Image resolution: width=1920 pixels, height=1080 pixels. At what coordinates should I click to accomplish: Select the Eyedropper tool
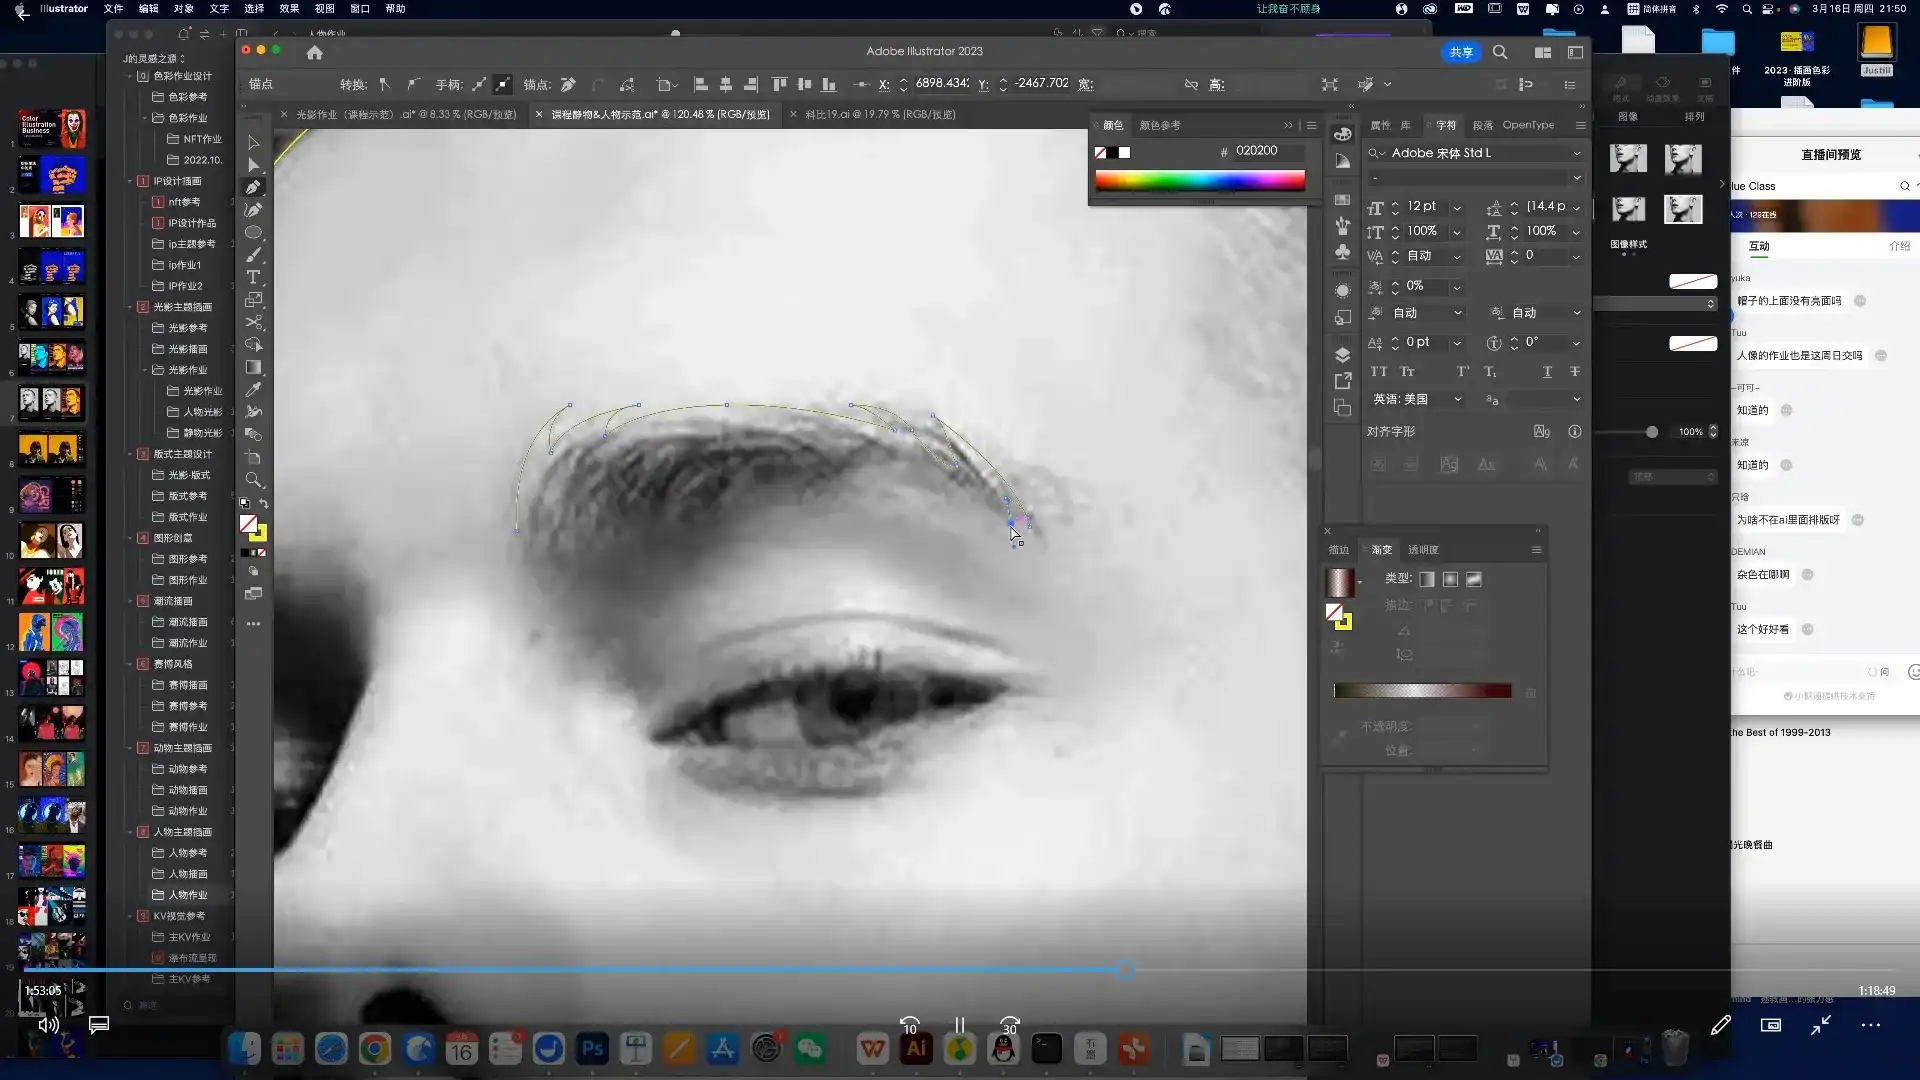pyautogui.click(x=254, y=389)
